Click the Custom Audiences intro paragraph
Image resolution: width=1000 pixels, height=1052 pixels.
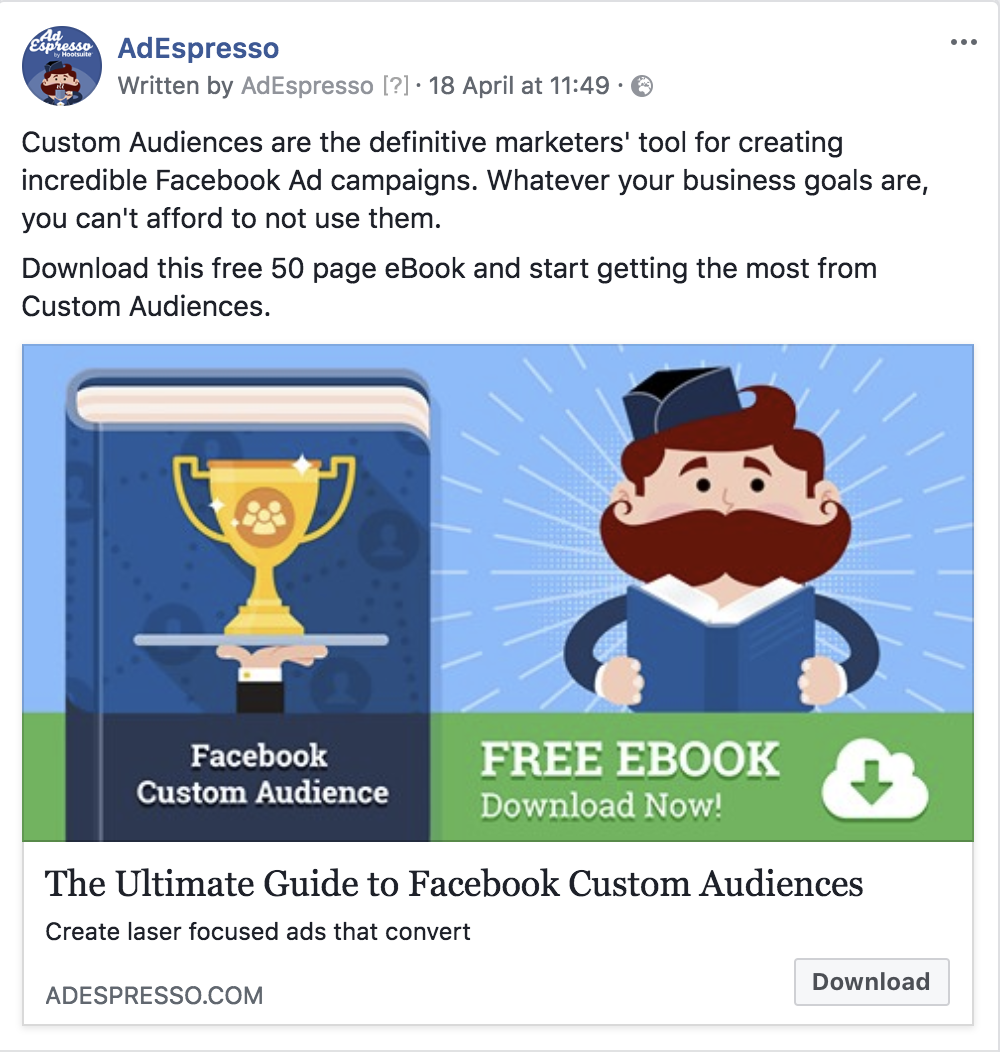coord(474,180)
